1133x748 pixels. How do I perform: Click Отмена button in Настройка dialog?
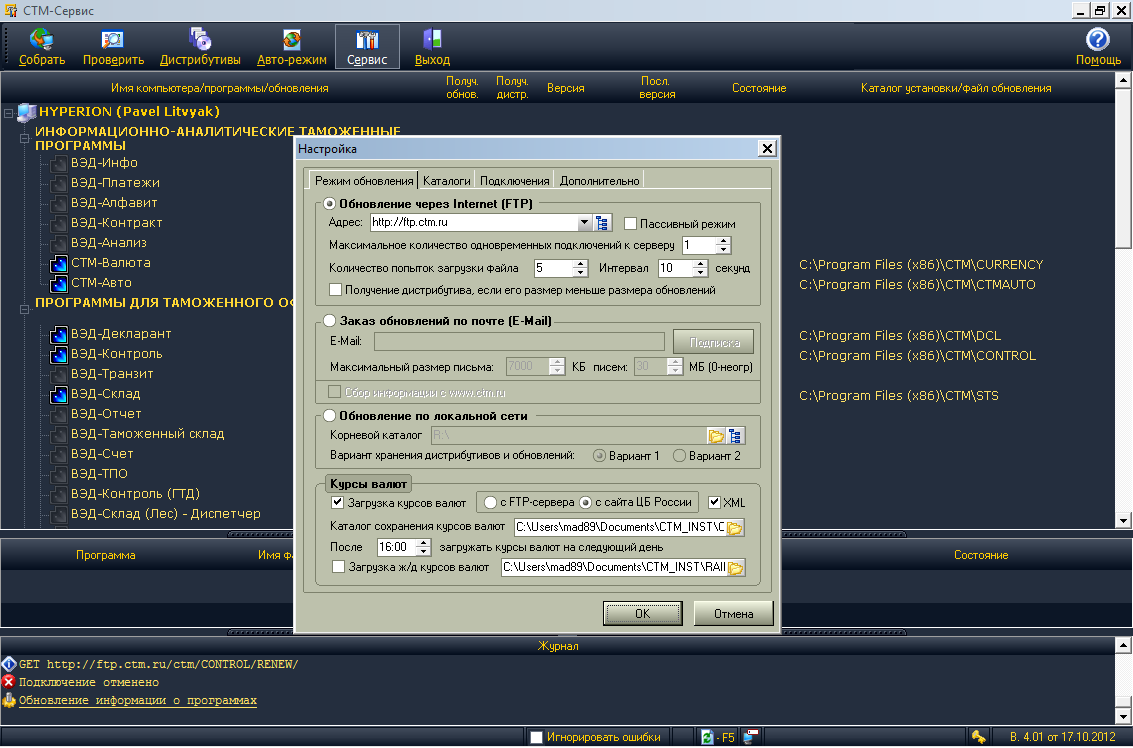pyautogui.click(x=733, y=614)
